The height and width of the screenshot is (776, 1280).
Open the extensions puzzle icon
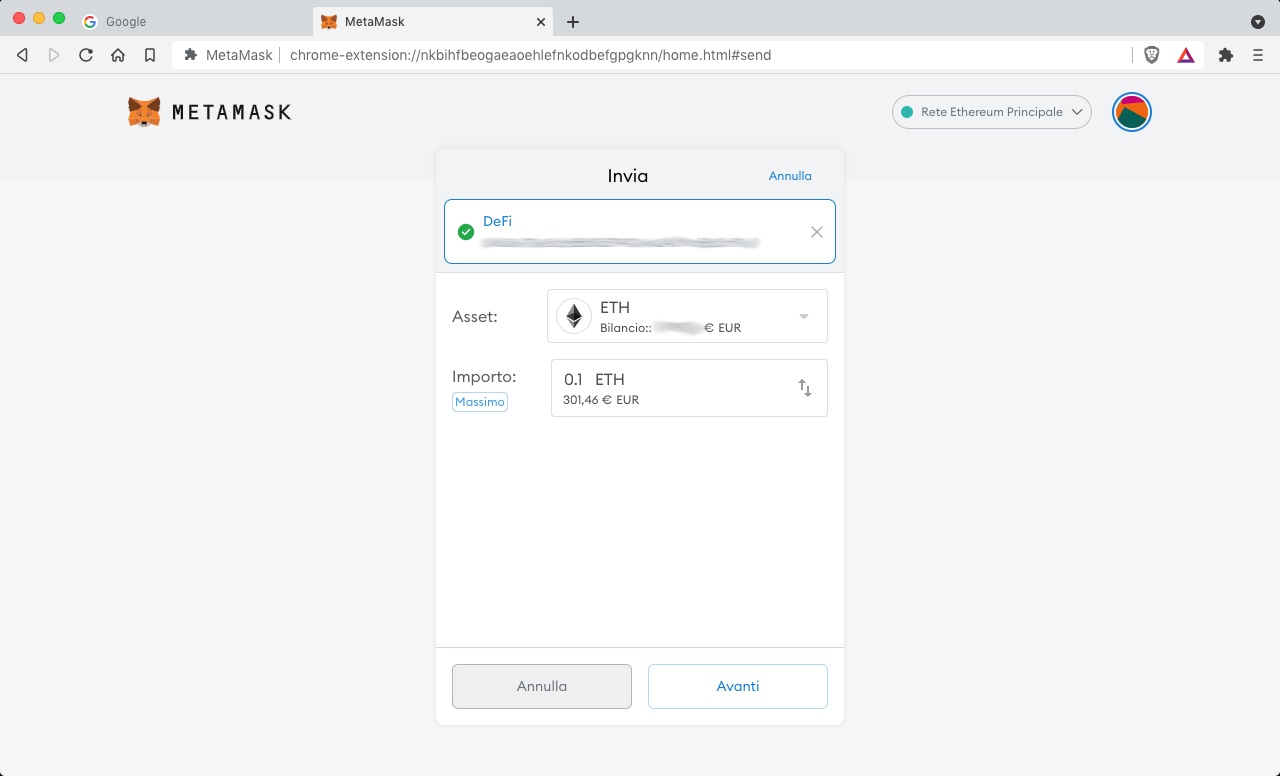coord(1226,55)
